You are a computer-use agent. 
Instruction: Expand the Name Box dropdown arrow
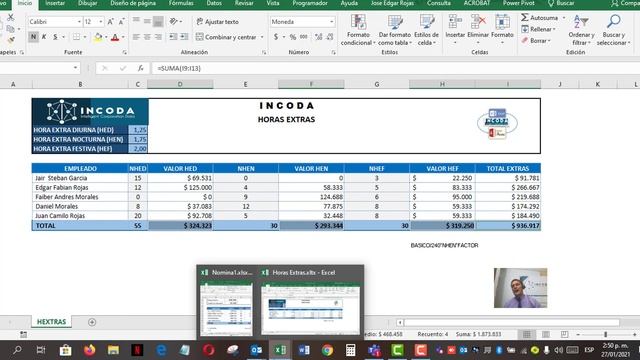tap(75, 68)
